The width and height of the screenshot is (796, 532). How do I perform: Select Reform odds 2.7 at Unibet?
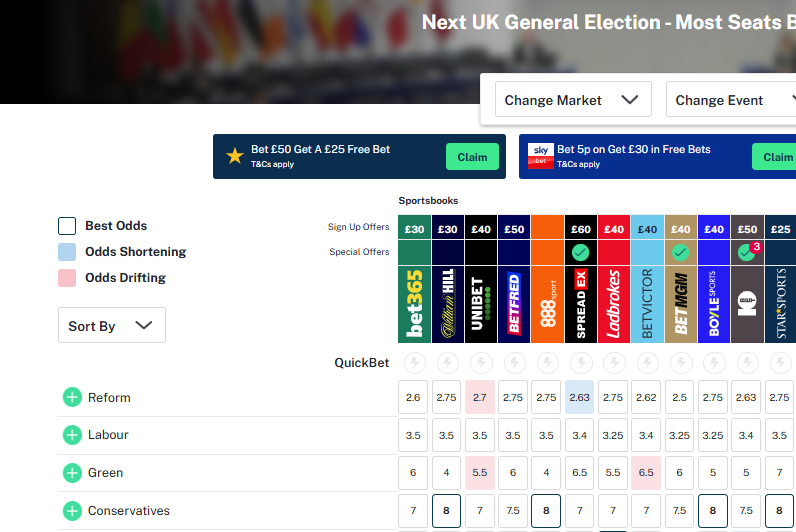tap(480, 397)
